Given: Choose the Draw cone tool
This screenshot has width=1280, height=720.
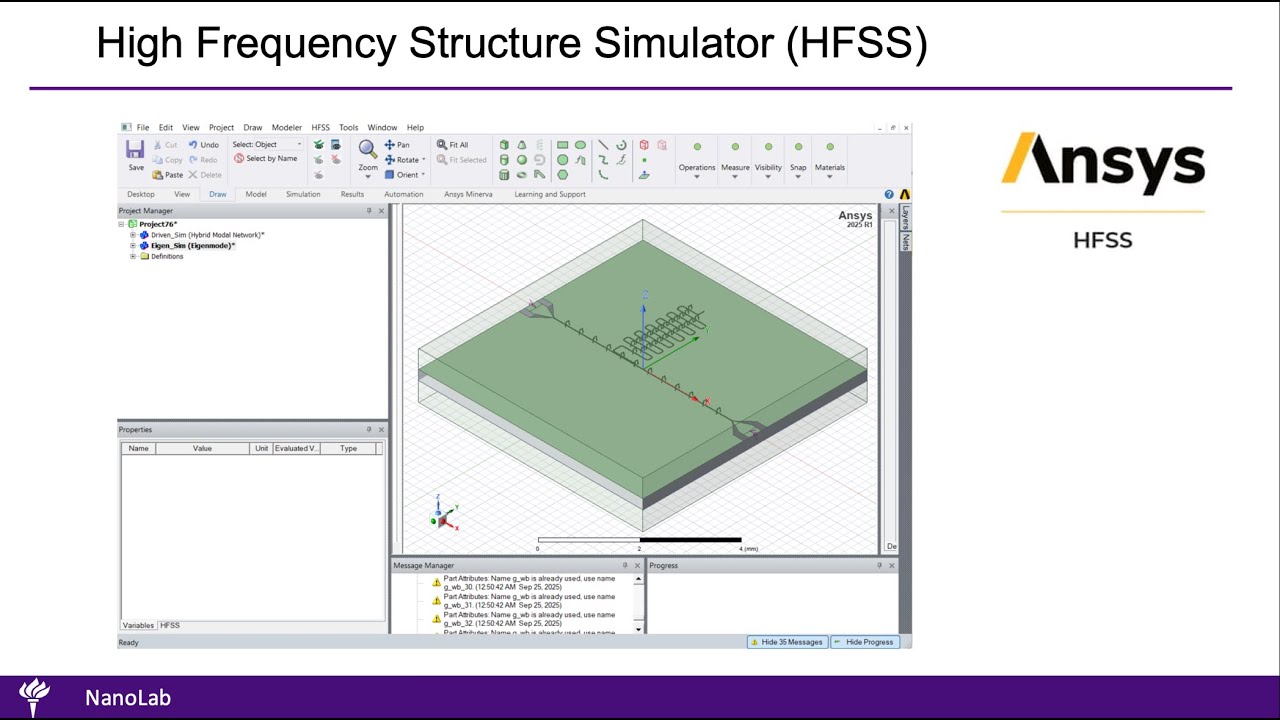Looking at the screenshot, I should tap(522, 145).
